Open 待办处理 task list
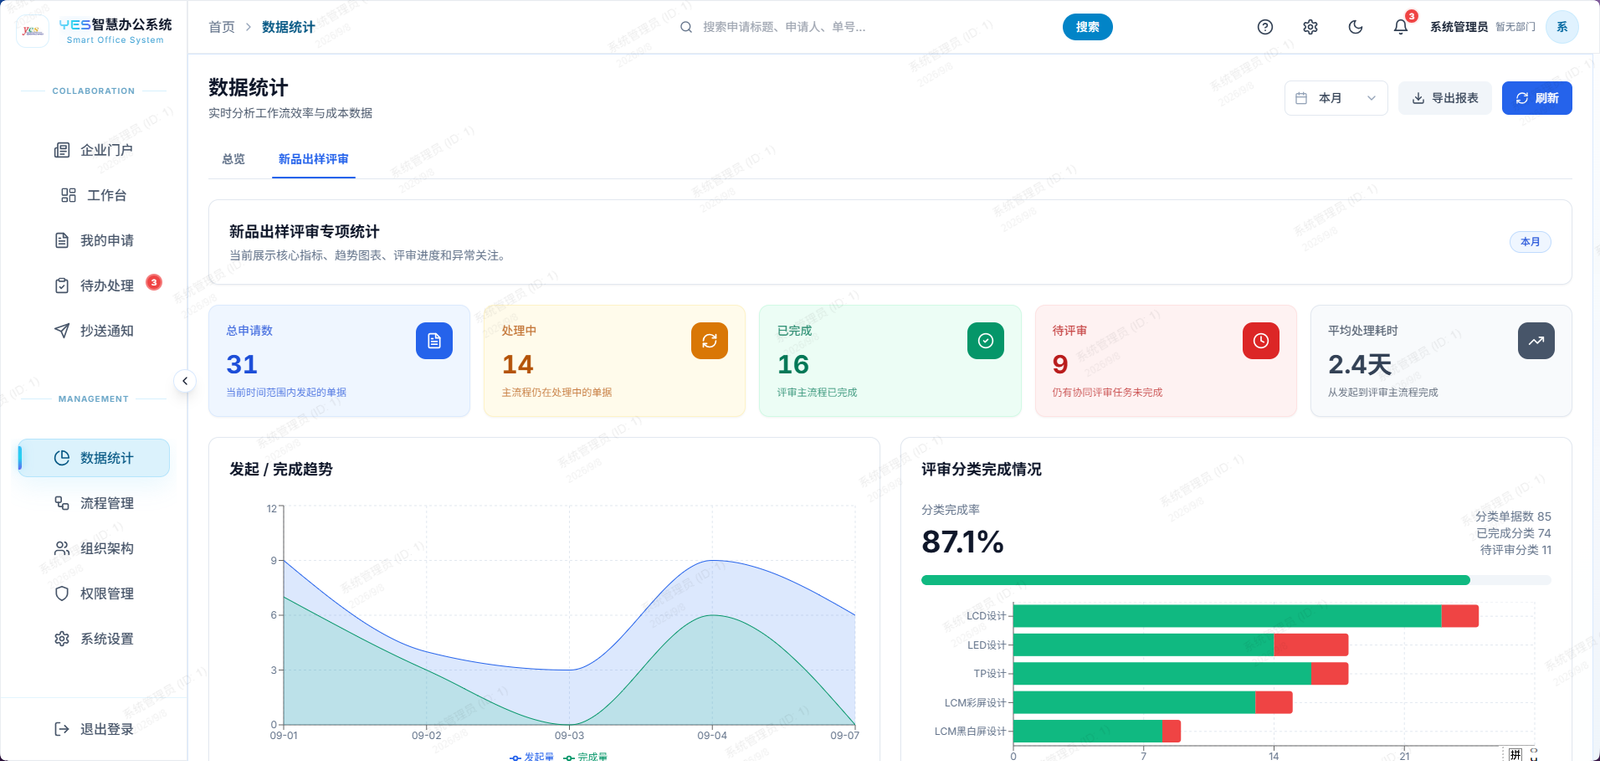The width and height of the screenshot is (1600, 761). 93,286
